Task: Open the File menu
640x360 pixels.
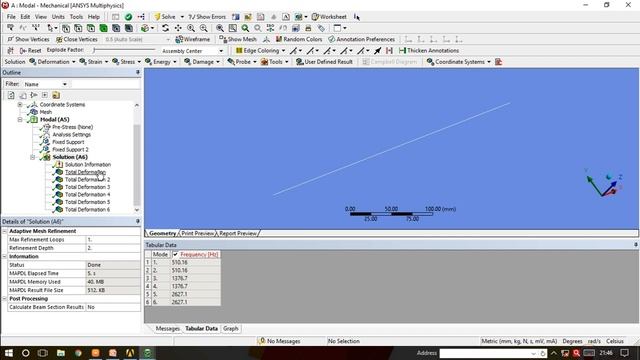Action: (x=11, y=17)
